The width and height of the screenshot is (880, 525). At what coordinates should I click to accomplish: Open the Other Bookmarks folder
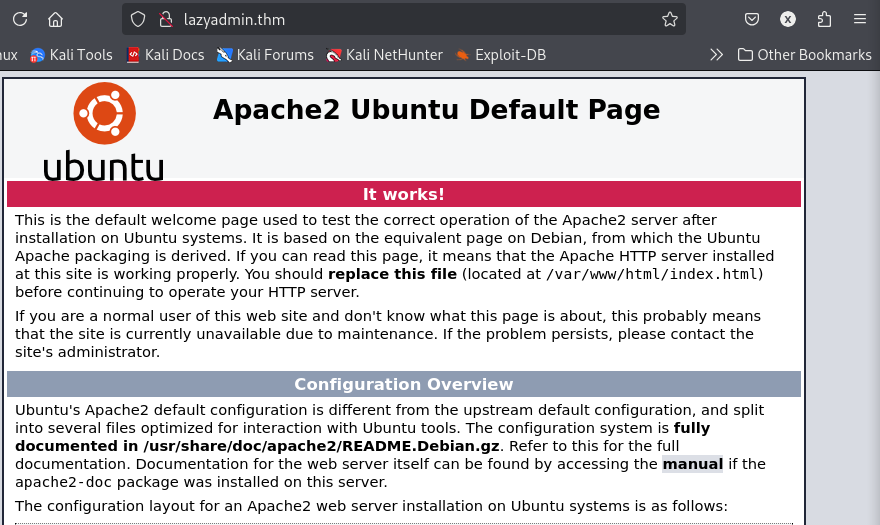(804, 55)
